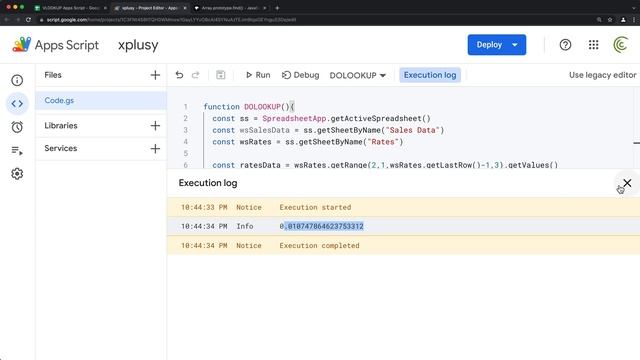Add a library with plus icon

coord(155,126)
